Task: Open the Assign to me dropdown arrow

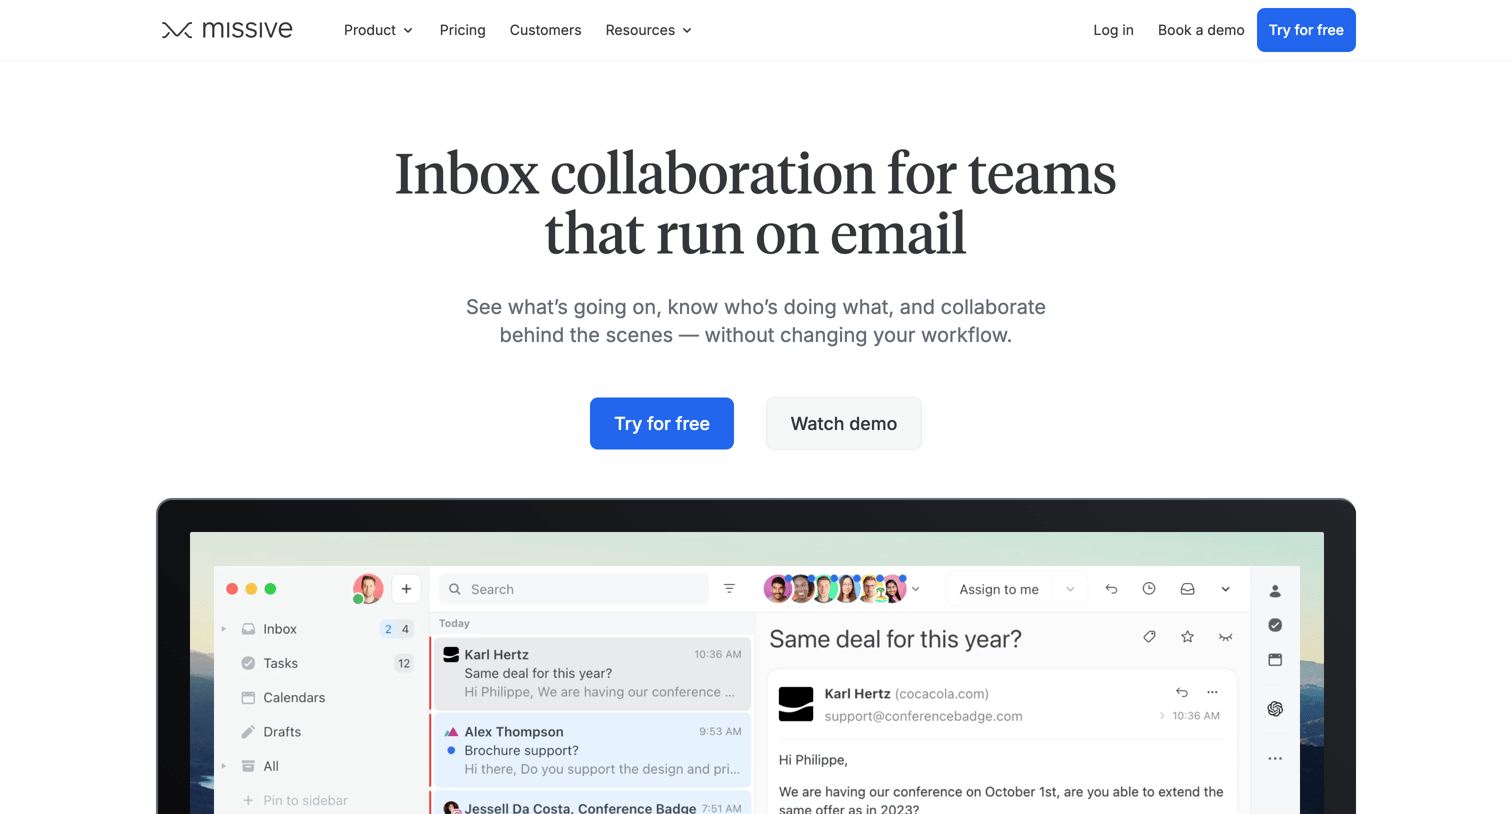Action: coord(1070,589)
